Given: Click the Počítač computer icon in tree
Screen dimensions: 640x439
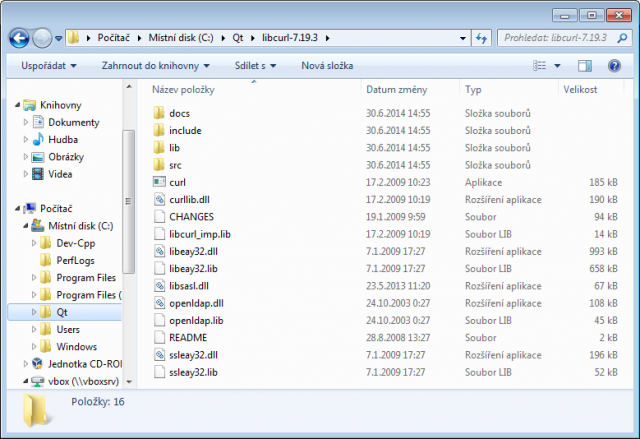Looking at the screenshot, I should [29, 208].
